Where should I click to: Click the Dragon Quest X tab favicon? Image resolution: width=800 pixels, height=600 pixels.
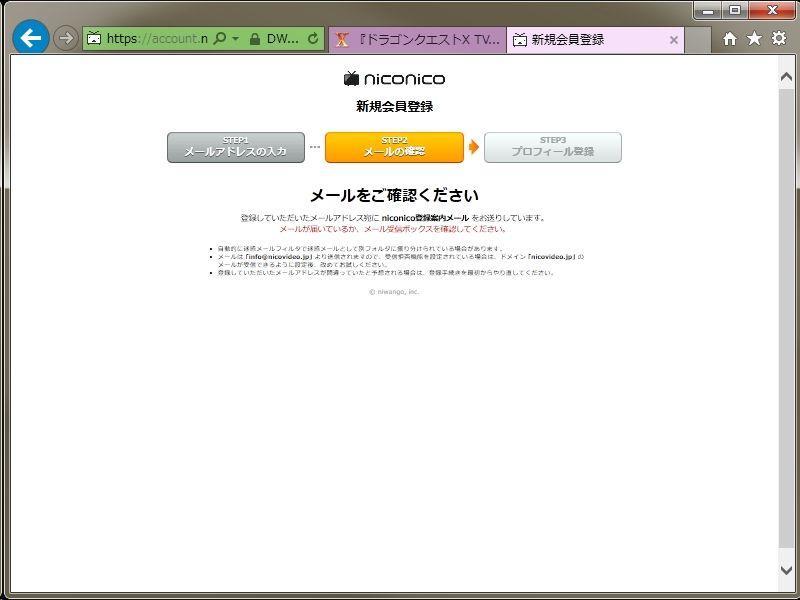click(342, 39)
